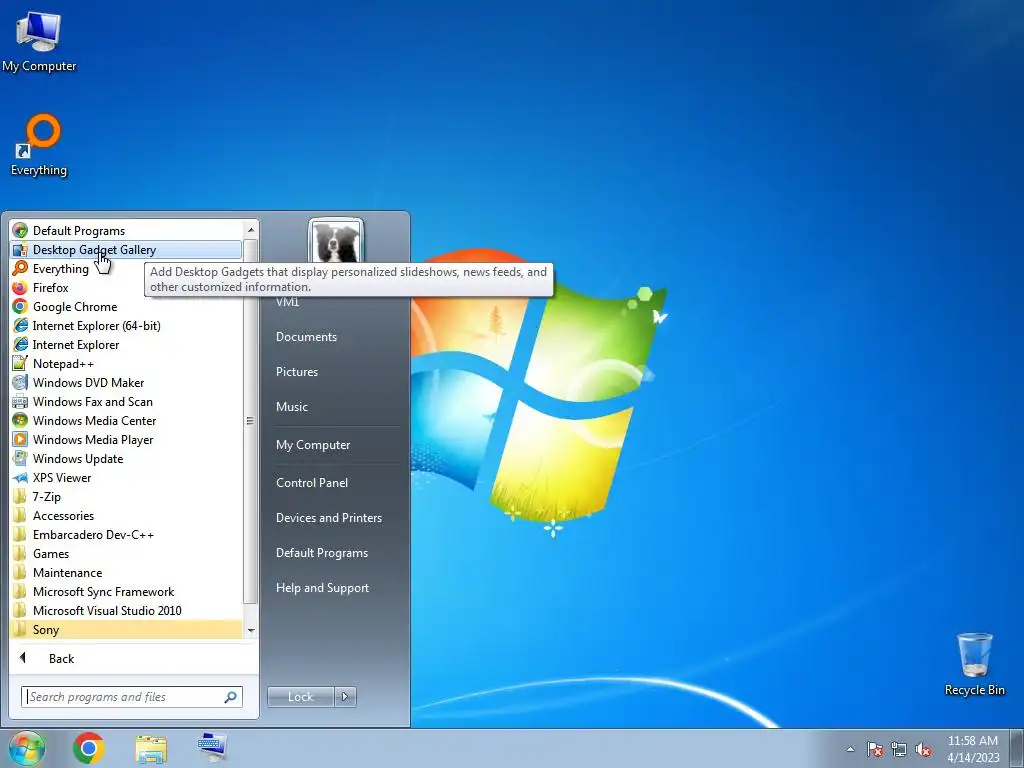Viewport: 1024px width, 768px height.
Task: Open Help and Support
Action: (322, 588)
